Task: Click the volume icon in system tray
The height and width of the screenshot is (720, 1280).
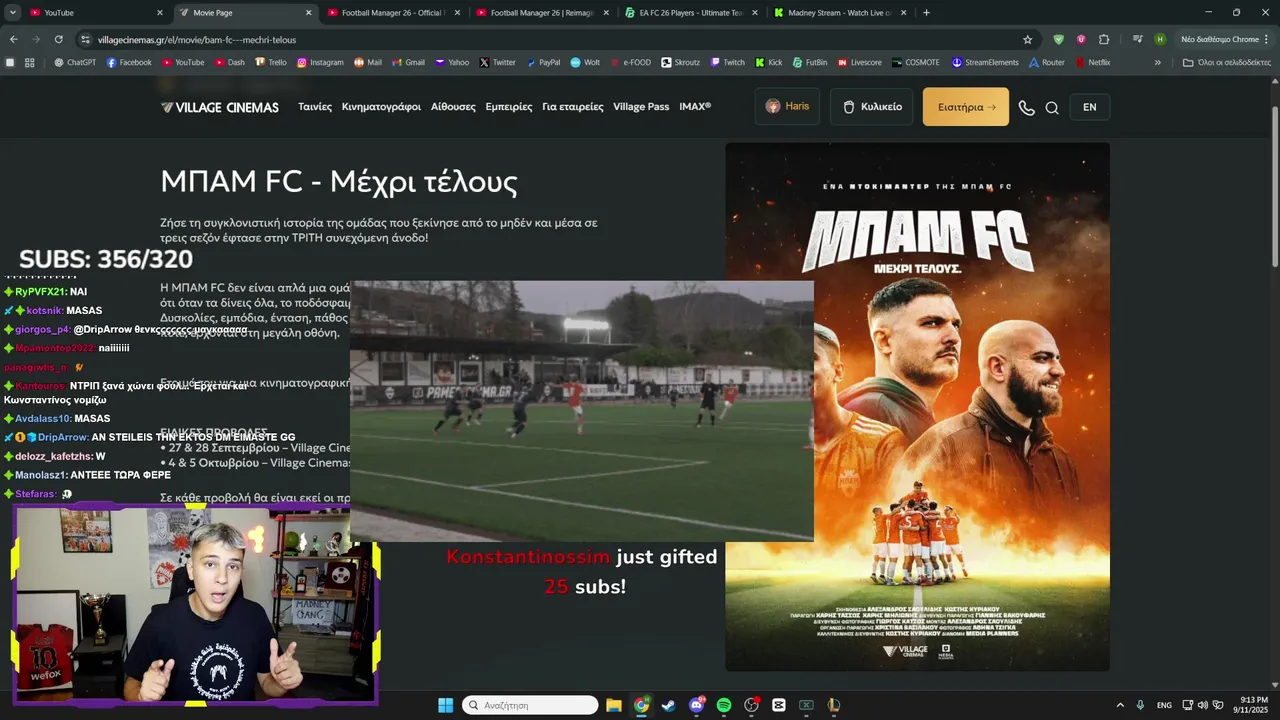Action: click(1202, 705)
